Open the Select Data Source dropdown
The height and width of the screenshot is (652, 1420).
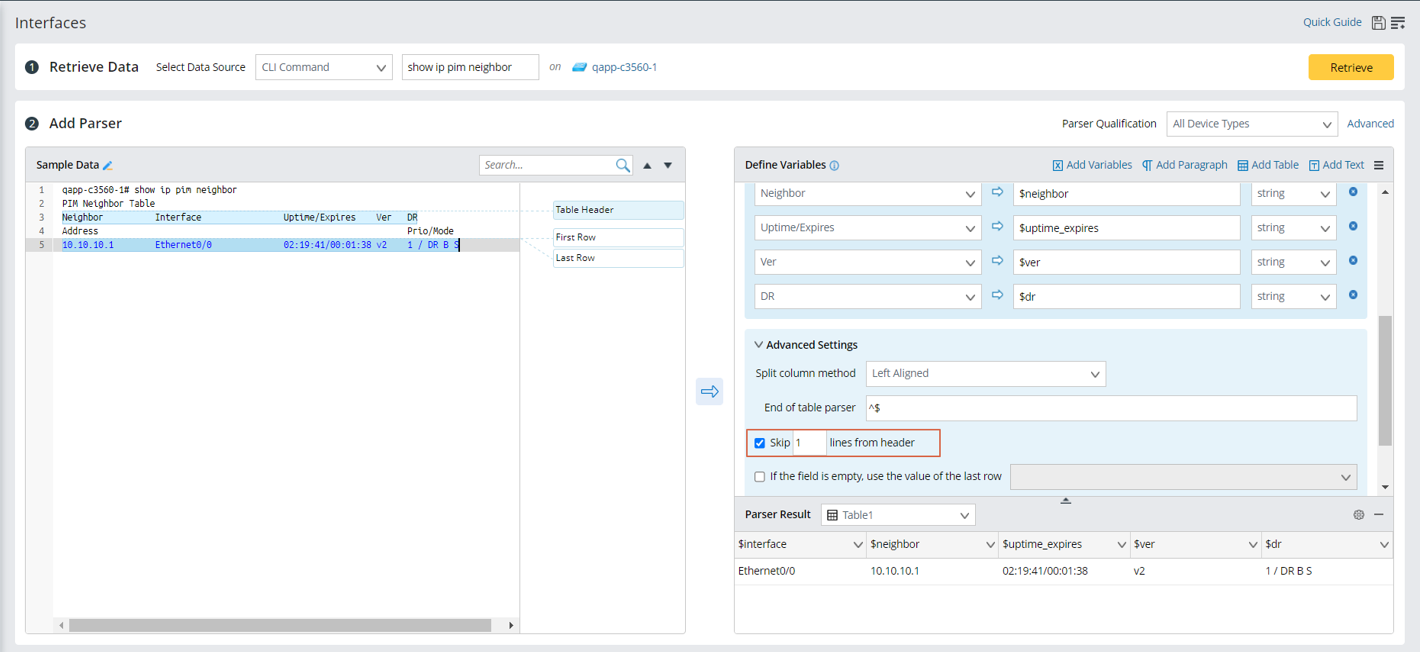(x=323, y=67)
